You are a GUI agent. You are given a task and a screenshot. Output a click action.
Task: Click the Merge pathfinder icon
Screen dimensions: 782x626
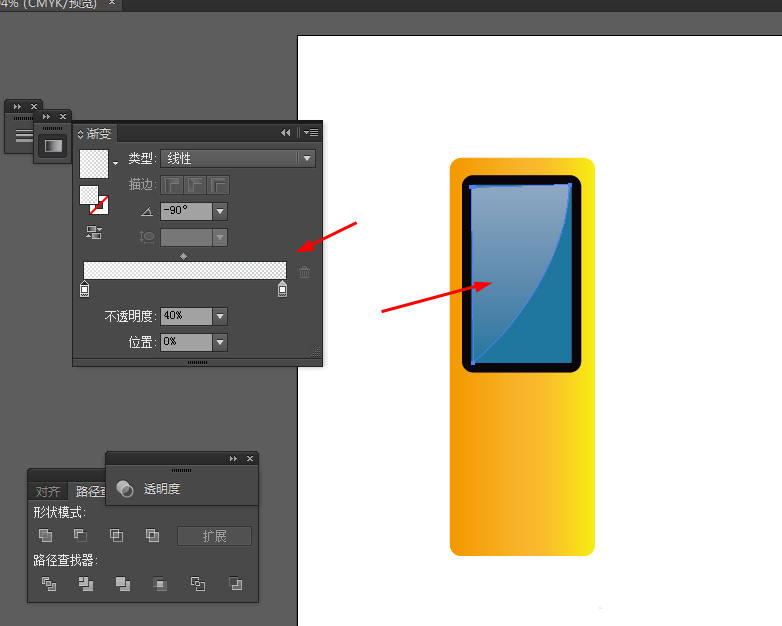pyautogui.click(x=123, y=584)
